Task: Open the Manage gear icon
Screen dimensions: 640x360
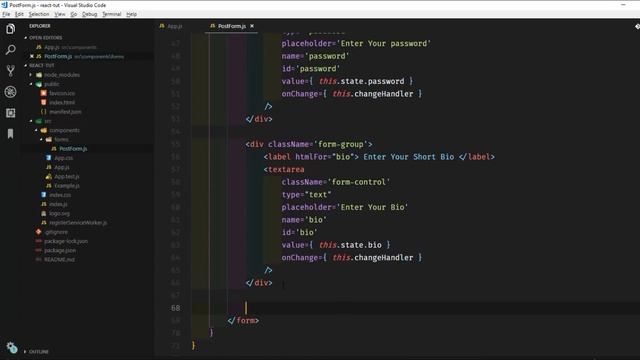Action: 12,347
